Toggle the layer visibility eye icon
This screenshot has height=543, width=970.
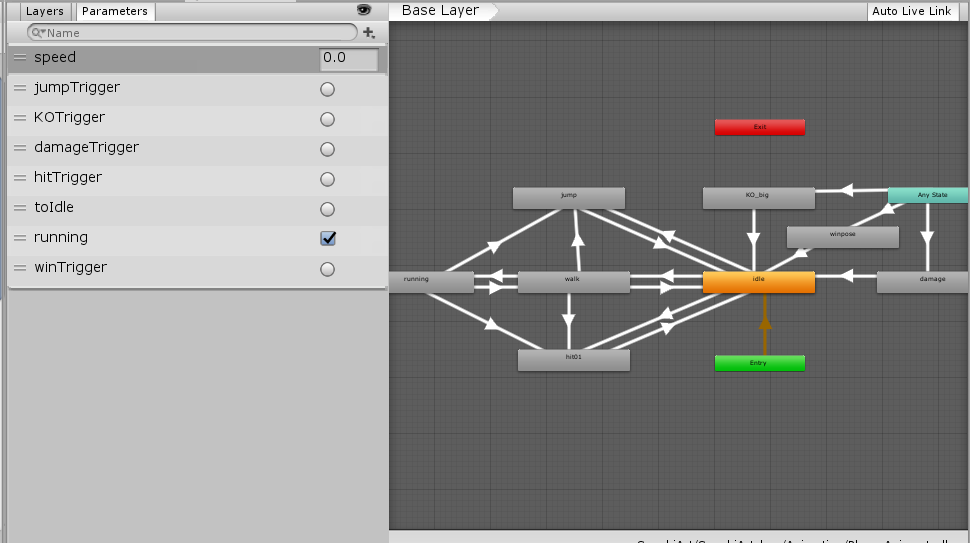(x=364, y=10)
